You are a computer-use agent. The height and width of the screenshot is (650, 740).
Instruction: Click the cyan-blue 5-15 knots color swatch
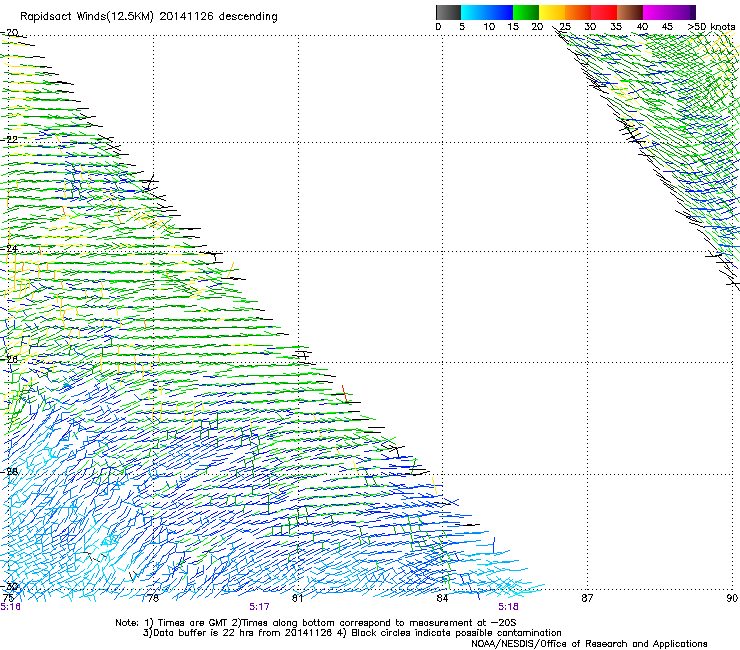[x=487, y=12]
